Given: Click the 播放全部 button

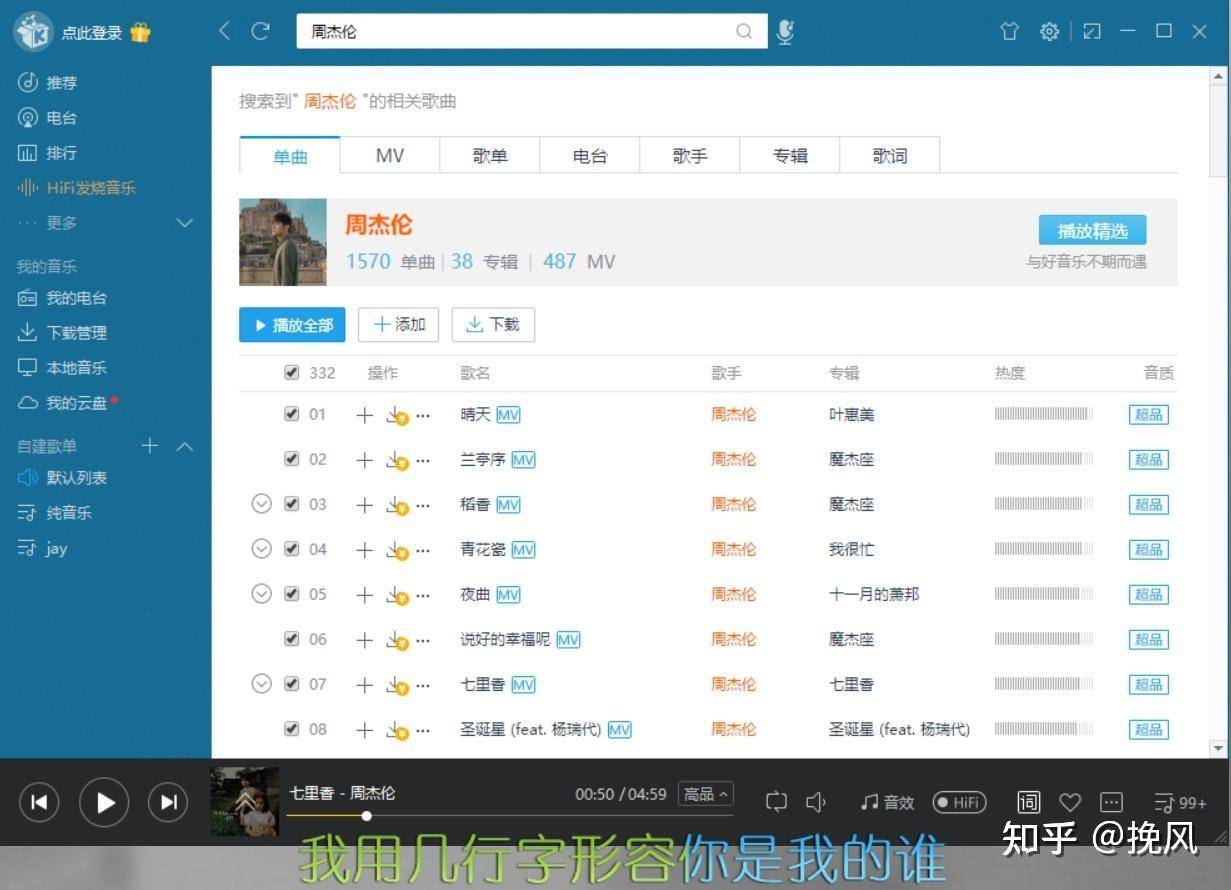Looking at the screenshot, I should [292, 325].
